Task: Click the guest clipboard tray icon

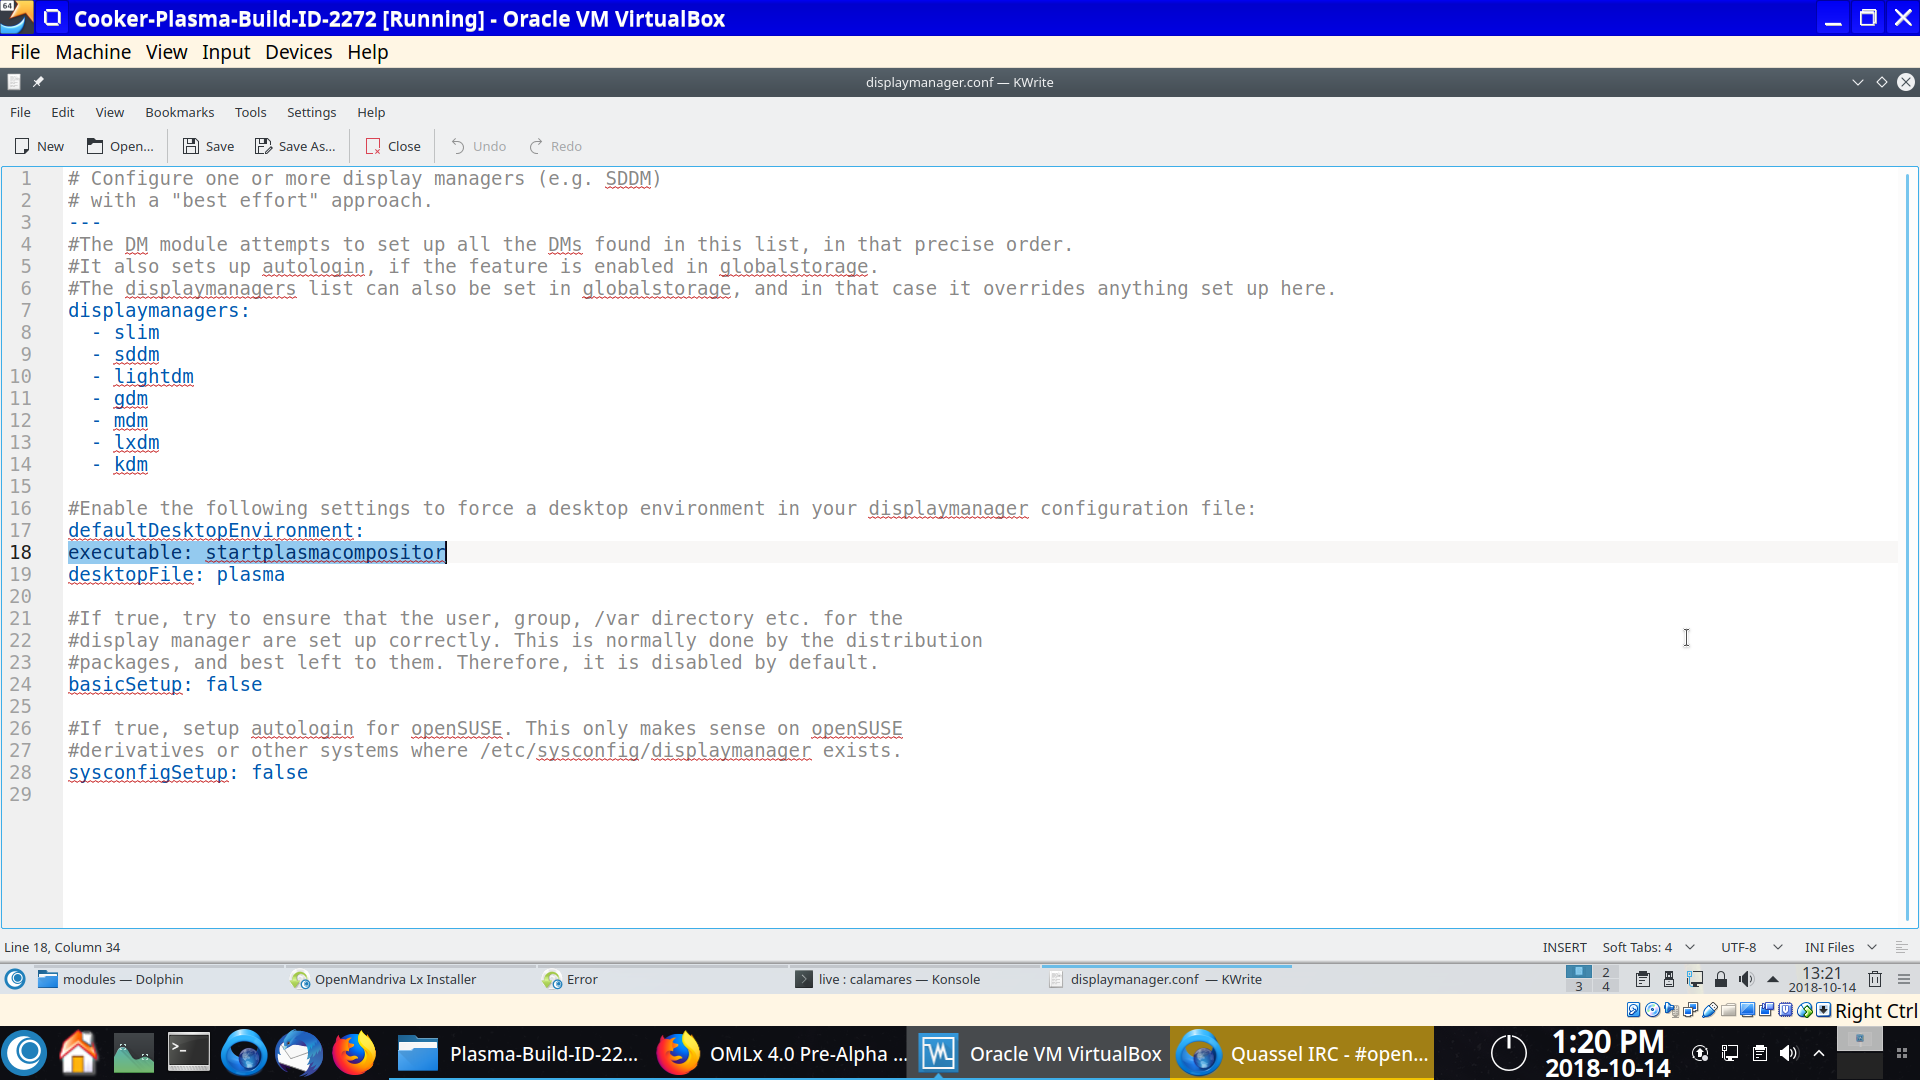Action: [1642, 979]
